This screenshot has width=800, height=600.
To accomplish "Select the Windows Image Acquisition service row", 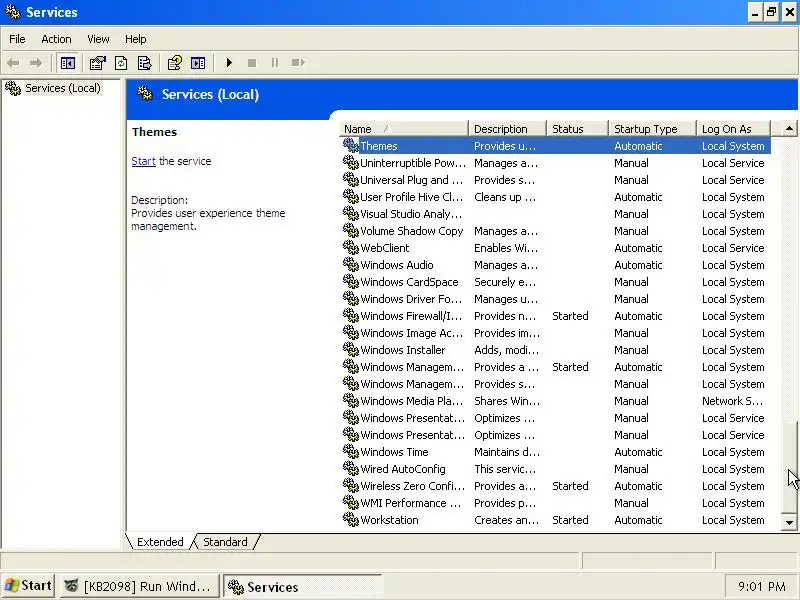I will point(556,333).
